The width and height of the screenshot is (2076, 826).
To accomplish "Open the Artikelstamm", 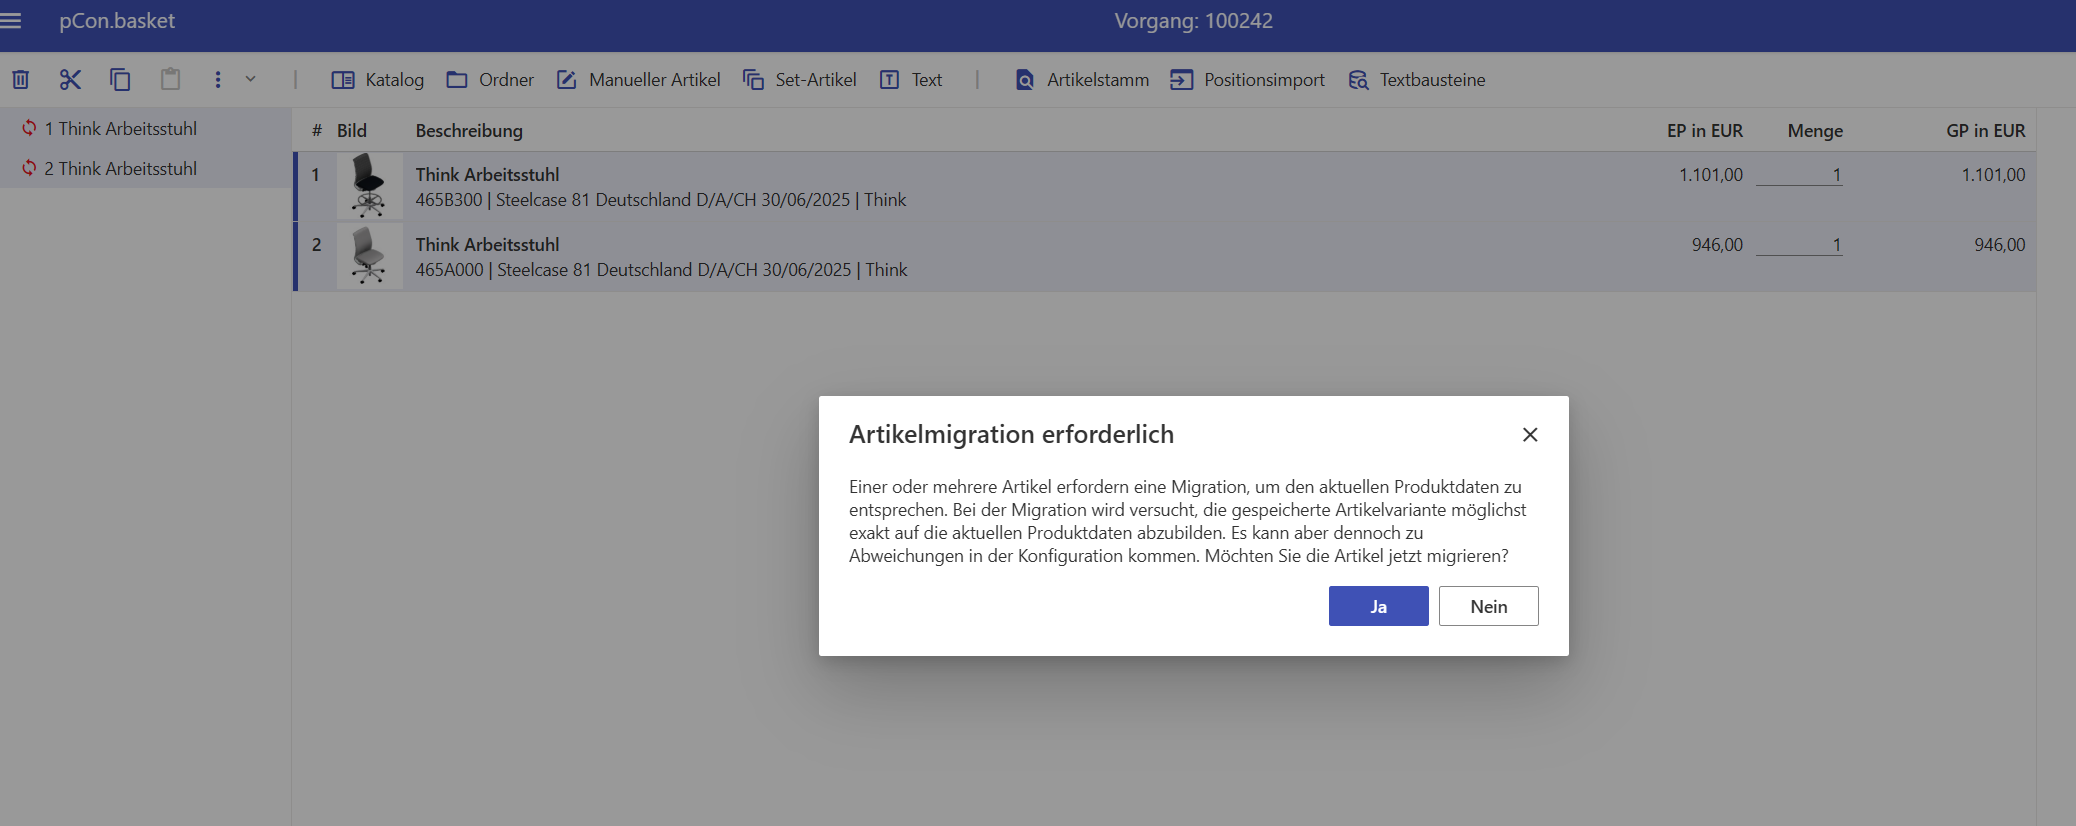I will coord(1082,80).
